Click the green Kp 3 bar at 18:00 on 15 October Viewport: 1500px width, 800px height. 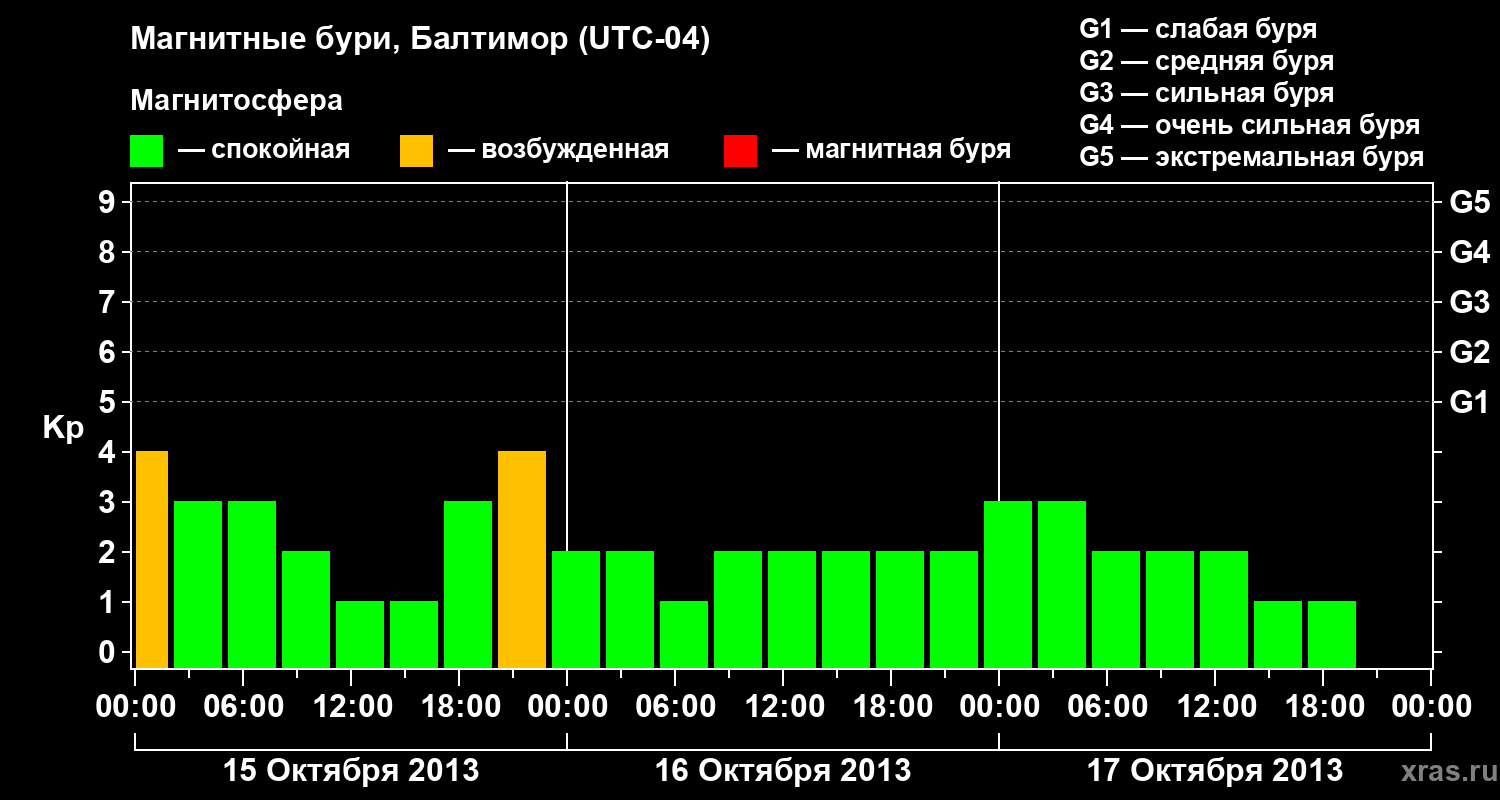pyautogui.click(x=468, y=584)
